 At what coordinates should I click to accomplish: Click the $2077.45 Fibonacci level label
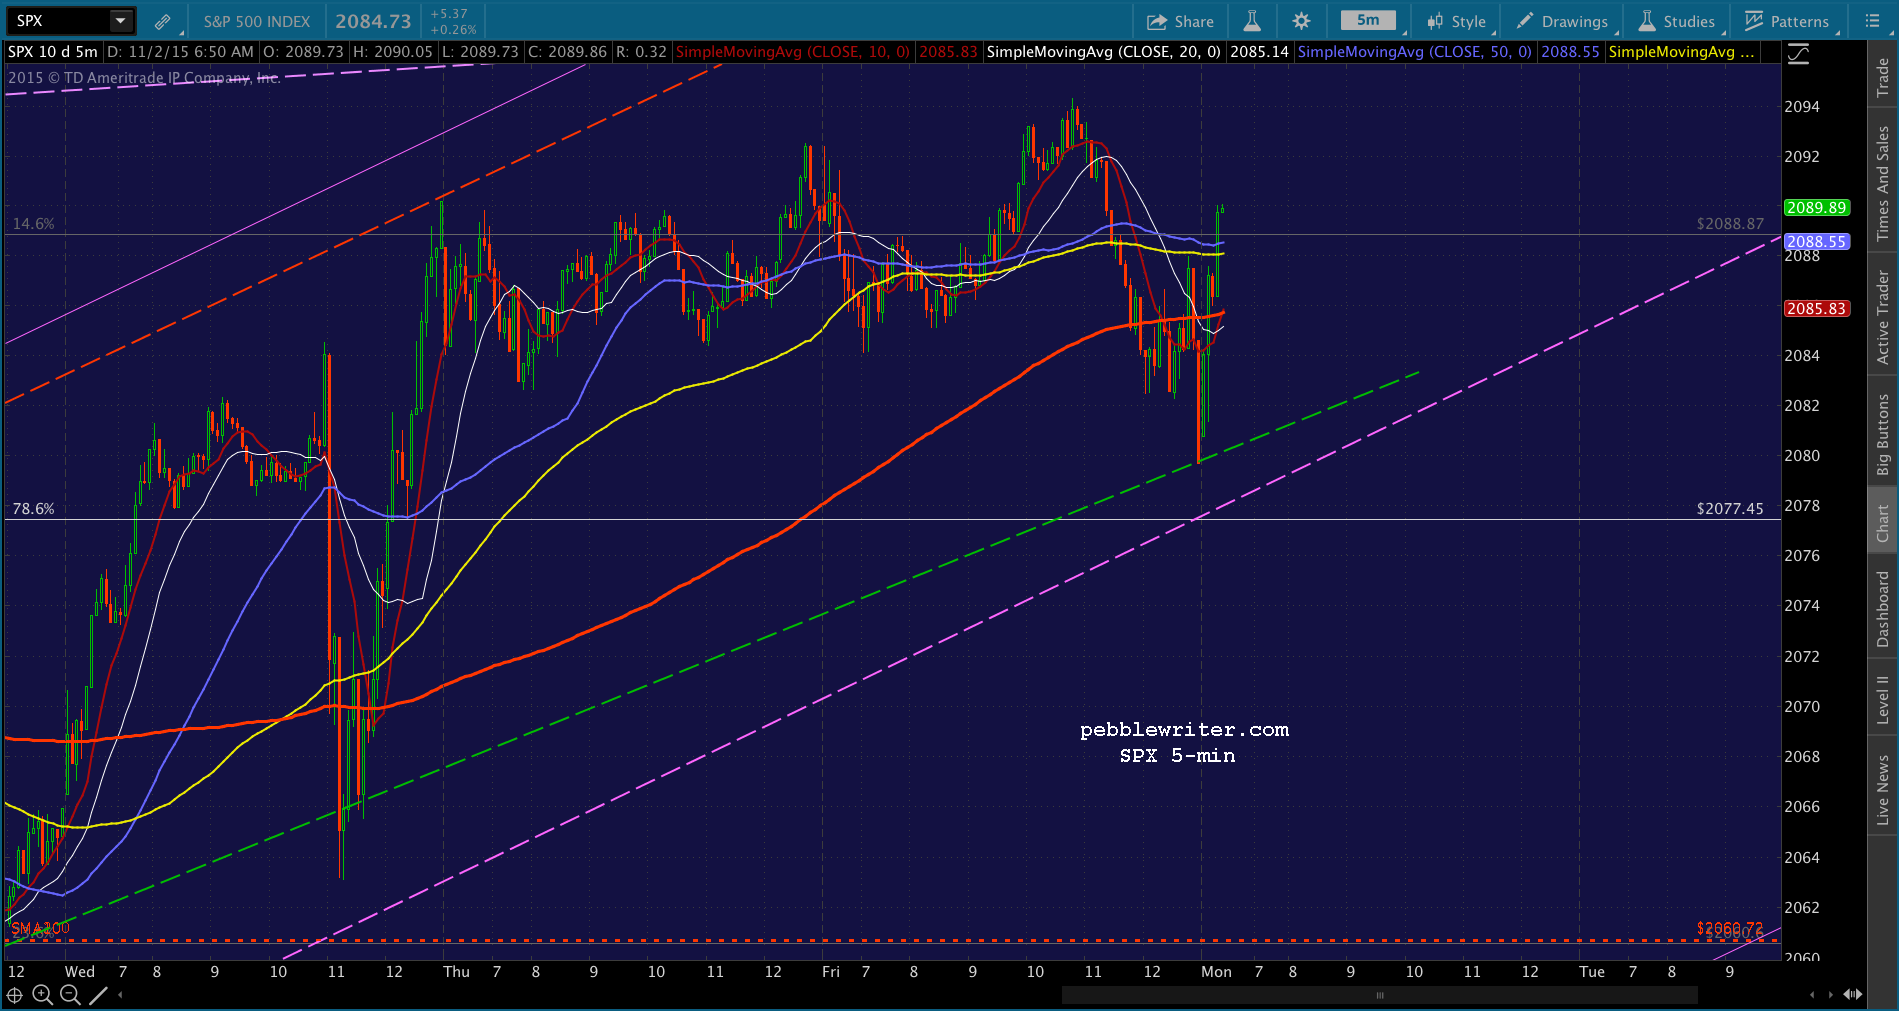[x=1730, y=509]
